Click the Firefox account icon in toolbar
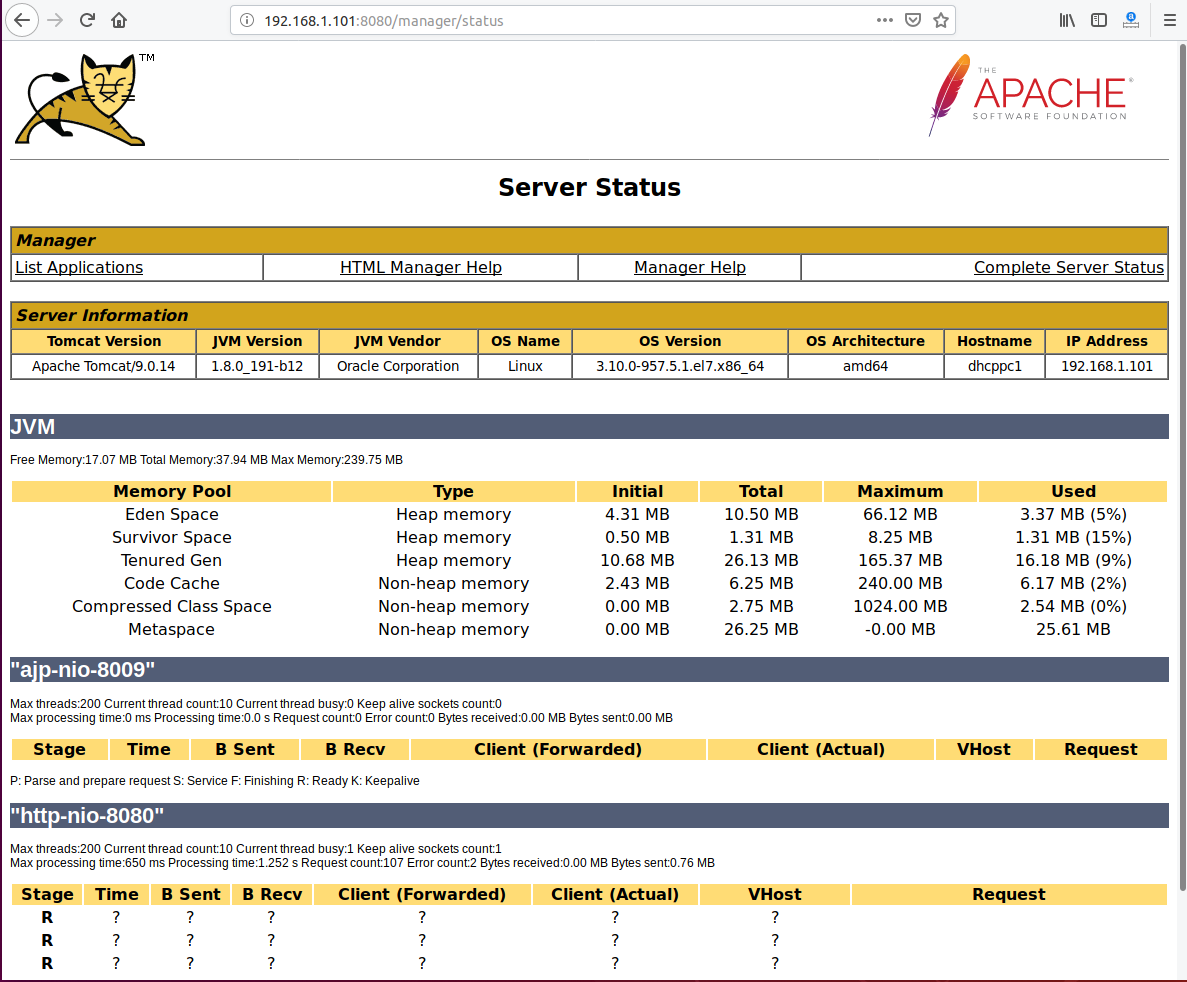 1131,20
